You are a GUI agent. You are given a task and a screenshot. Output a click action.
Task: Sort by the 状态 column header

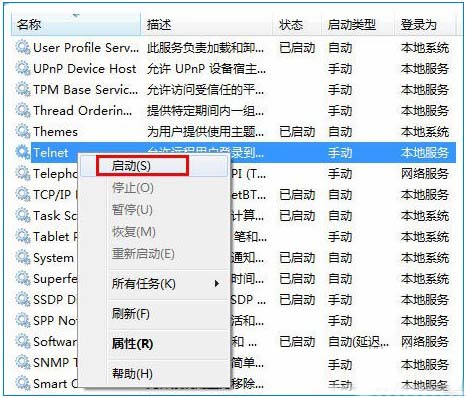tap(297, 24)
